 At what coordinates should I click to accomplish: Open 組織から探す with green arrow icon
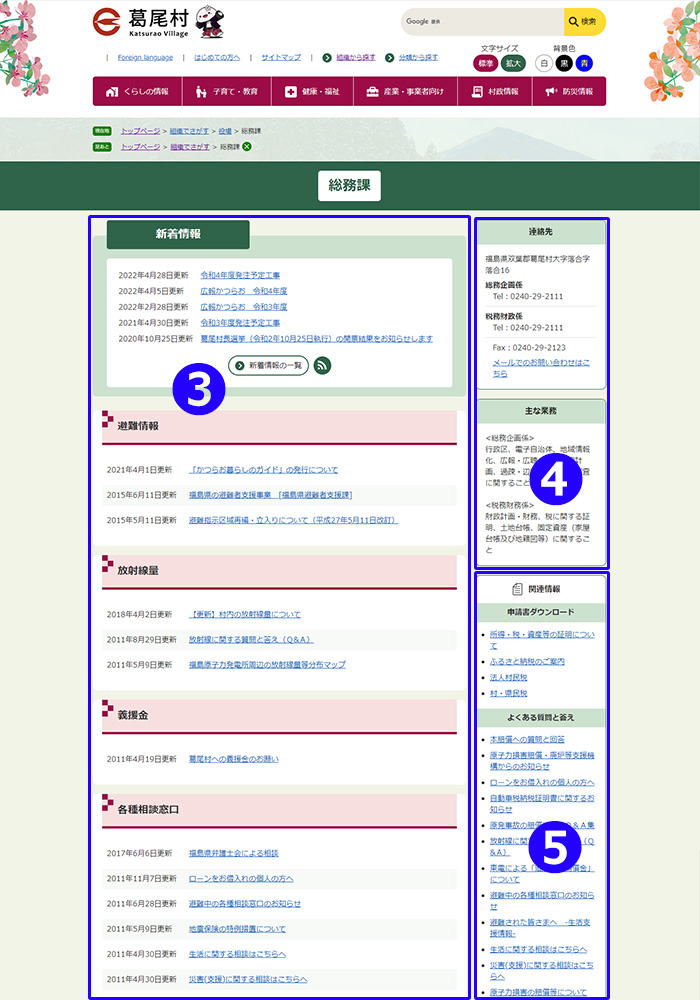[349, 57]
